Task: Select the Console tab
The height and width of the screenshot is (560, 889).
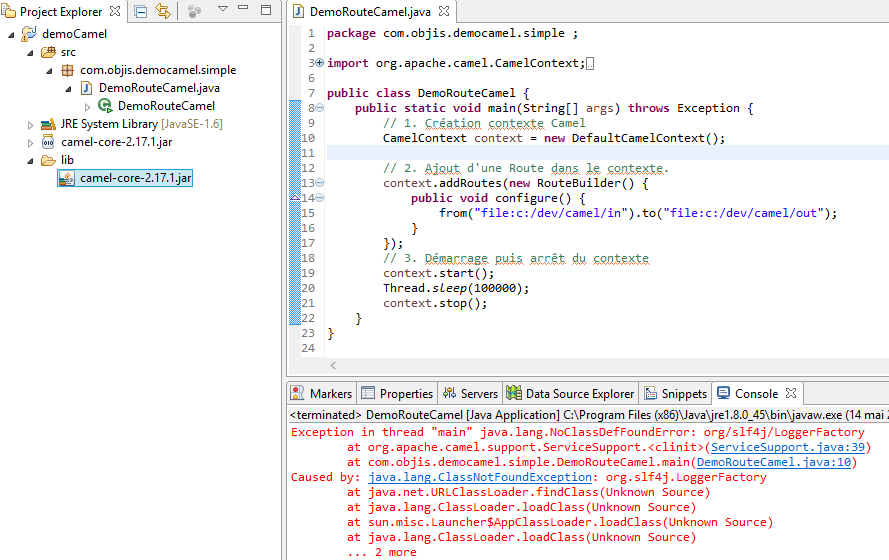Action: (747, 393)
